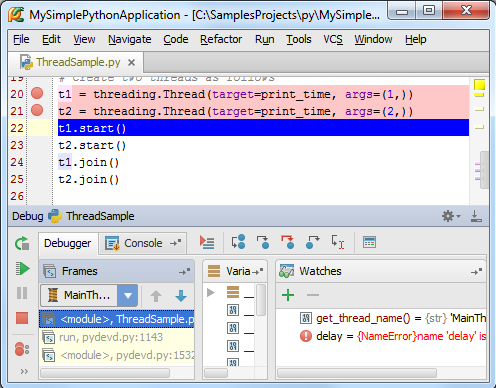The image size is (496, 388).
Task: Open the Refactor menu
Action: (221, 39)
